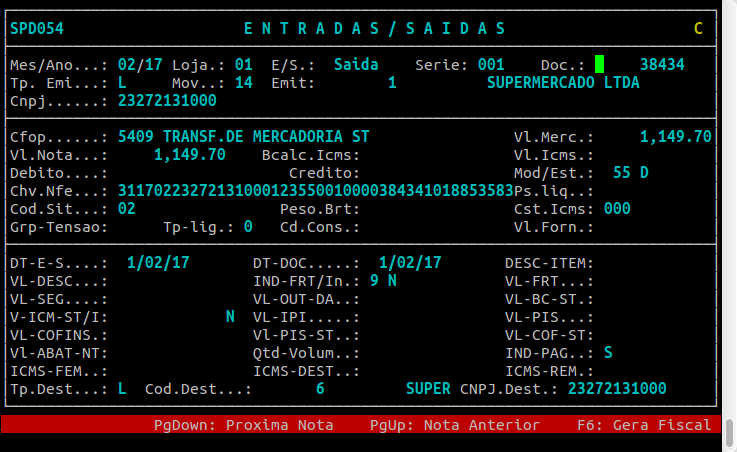Click the Loja field value 01

[243, 64]
